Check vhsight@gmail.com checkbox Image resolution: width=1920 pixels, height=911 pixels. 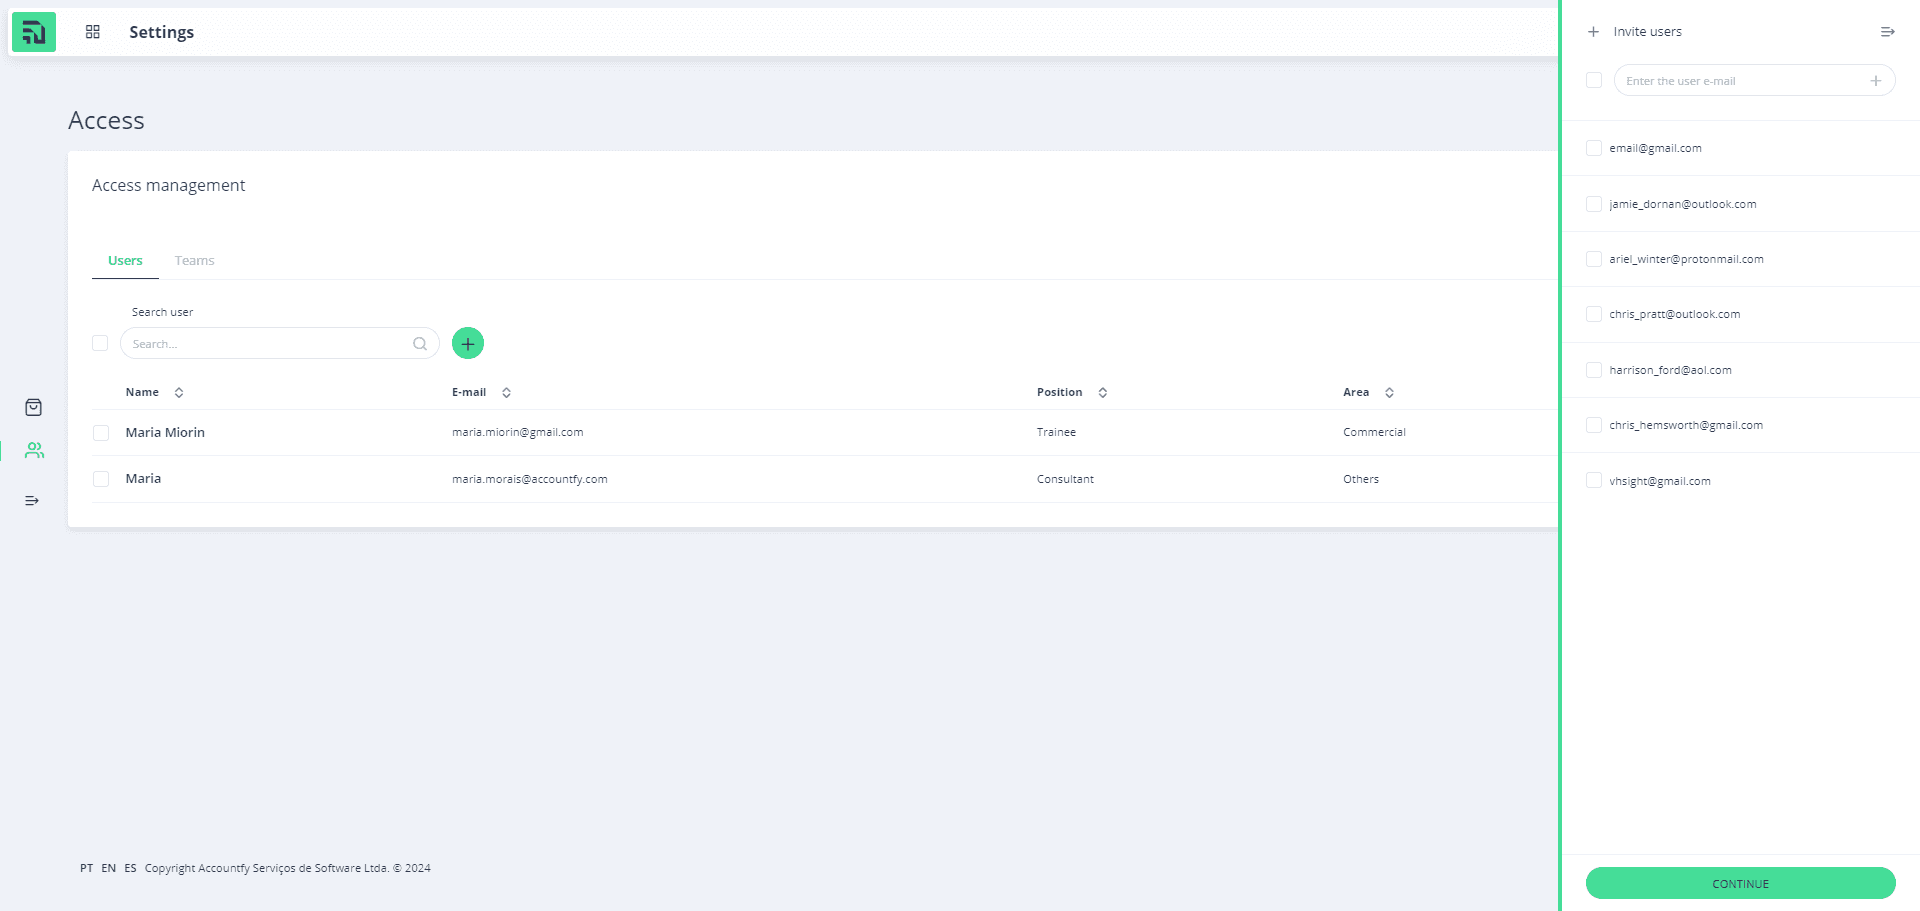click(x=1594, y=481)
